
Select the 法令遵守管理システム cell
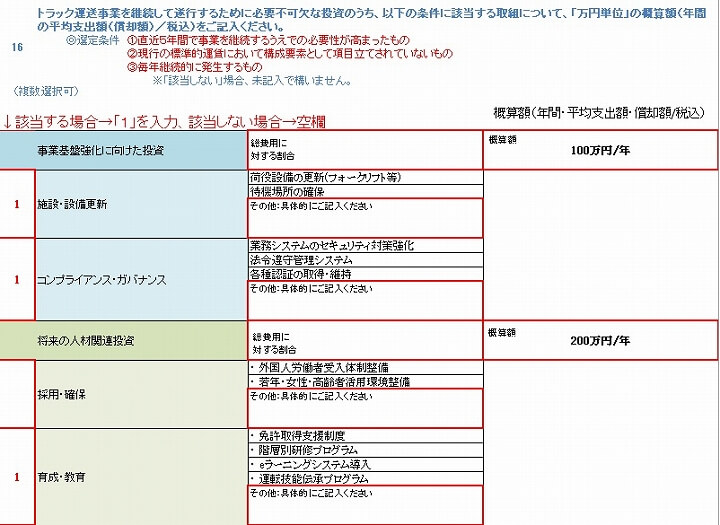365,259
